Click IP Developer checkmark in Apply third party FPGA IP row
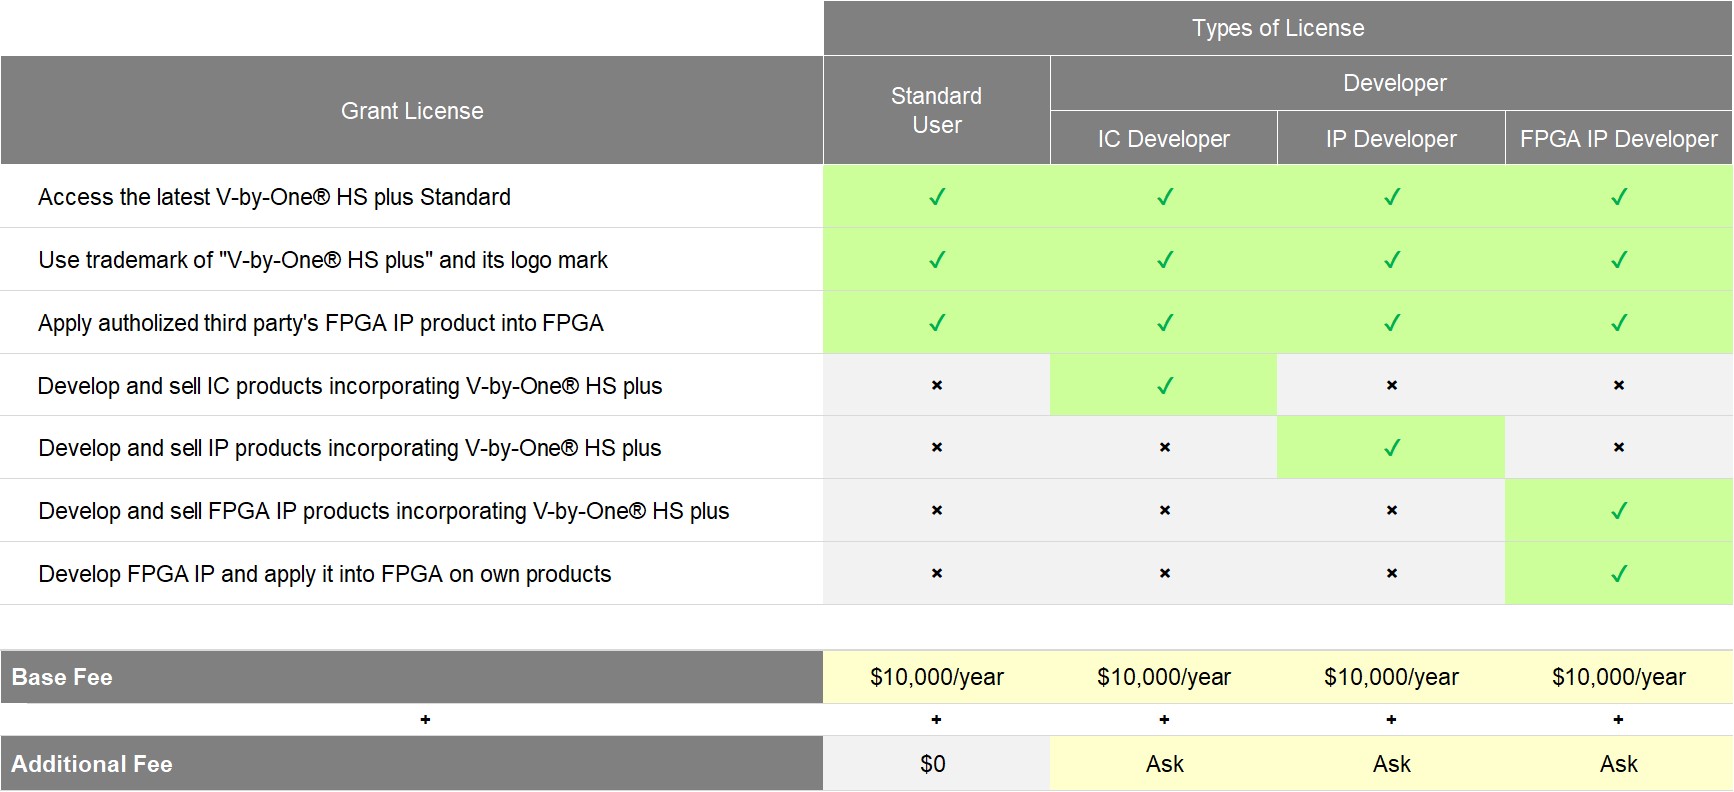This screenshot has height=792, width=1734. click(x=1392, y=323)
